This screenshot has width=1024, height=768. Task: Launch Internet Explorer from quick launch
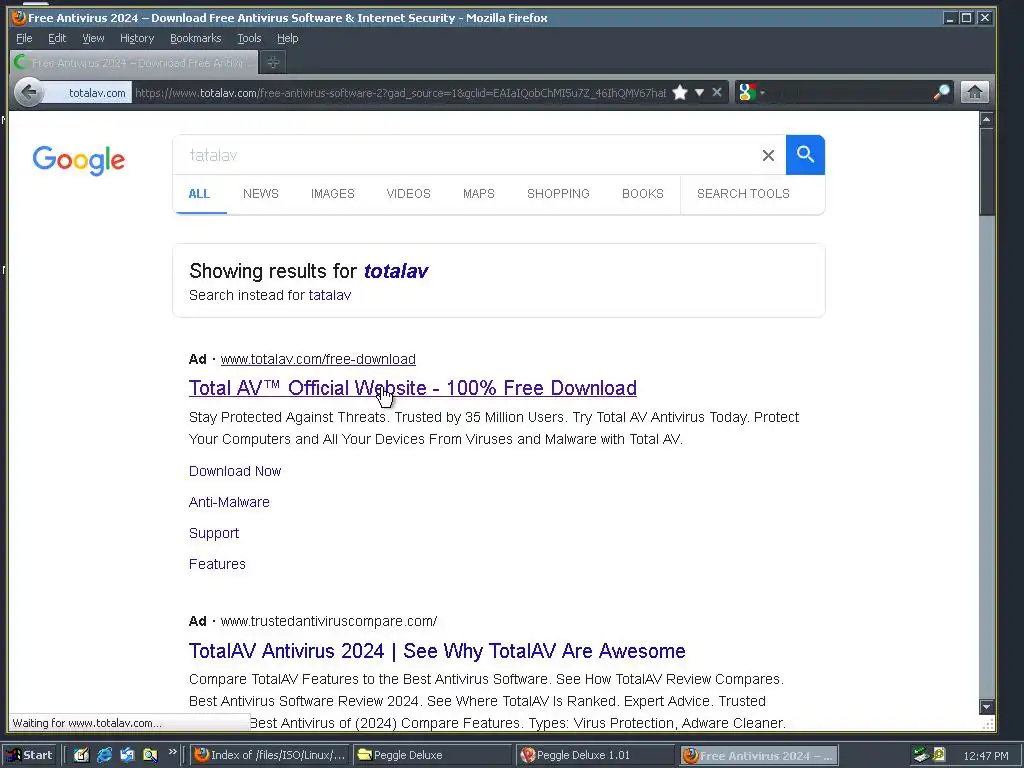pos(104,756)
